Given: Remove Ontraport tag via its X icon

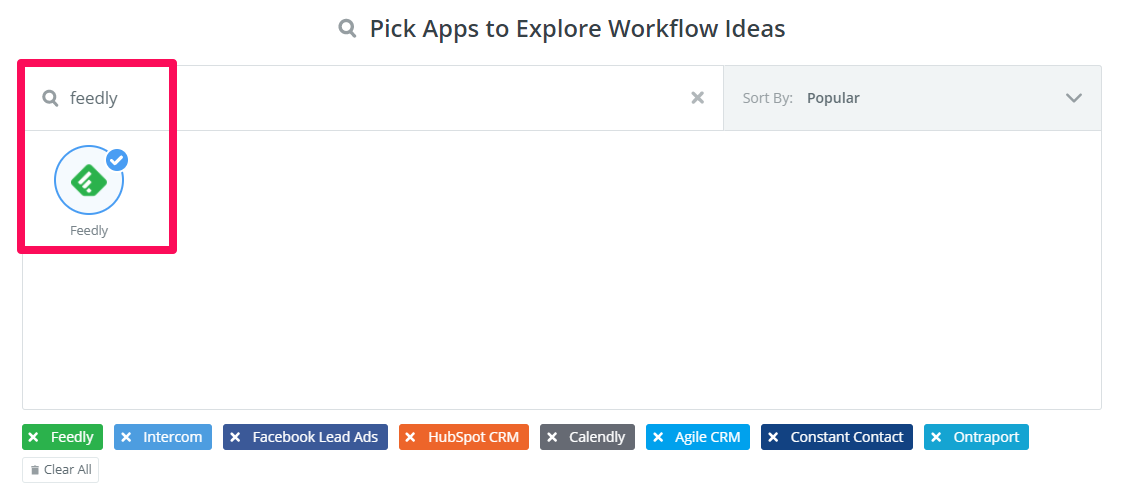Looking at the screenshot, I should [x=936, y=437].
